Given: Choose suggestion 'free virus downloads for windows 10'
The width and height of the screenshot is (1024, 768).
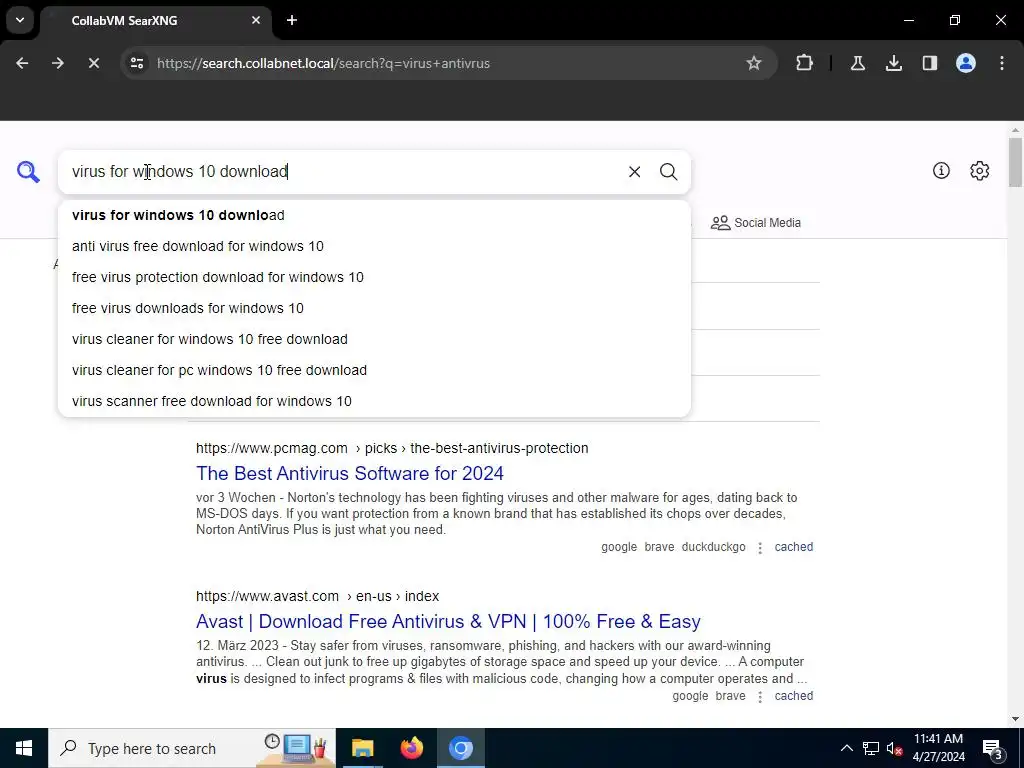Looking at the screenshot, I should pos(374,308).
